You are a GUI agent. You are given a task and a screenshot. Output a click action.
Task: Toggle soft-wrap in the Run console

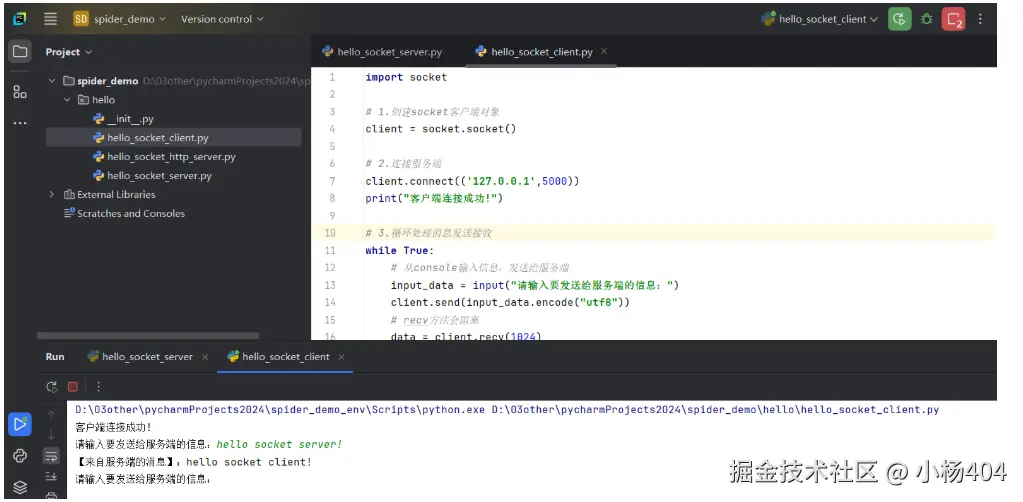(52, 456)
